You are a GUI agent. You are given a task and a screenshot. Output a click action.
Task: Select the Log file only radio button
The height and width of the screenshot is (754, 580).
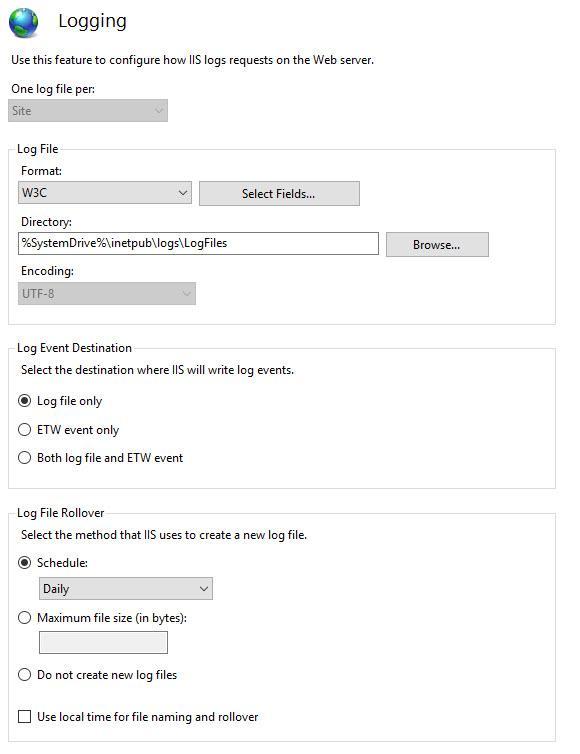tap(25, 401)
